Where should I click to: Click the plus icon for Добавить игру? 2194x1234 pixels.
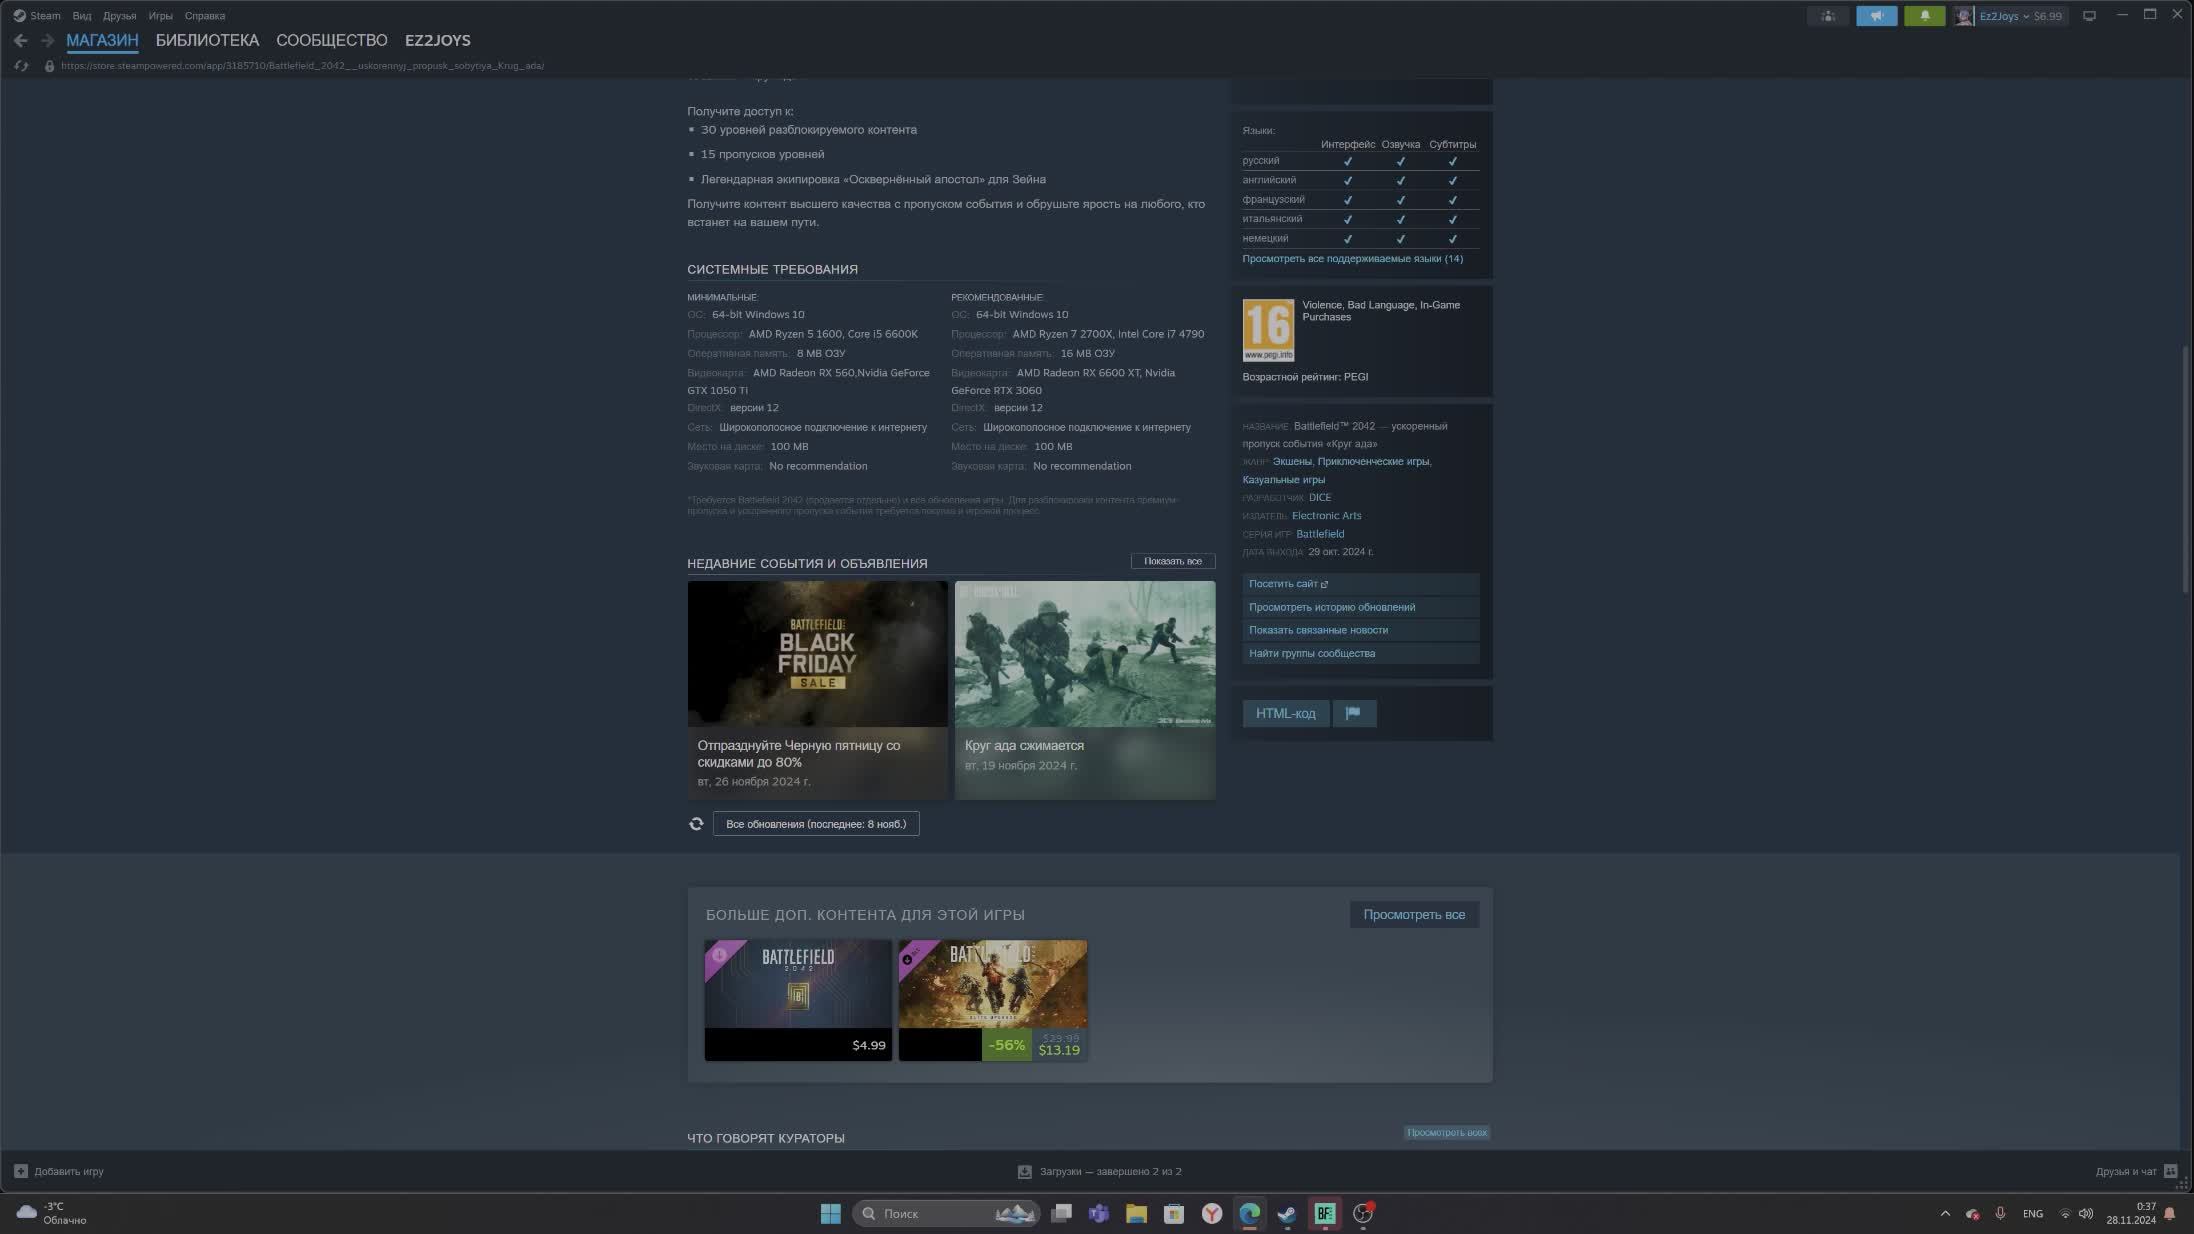tap(21, 1171)
